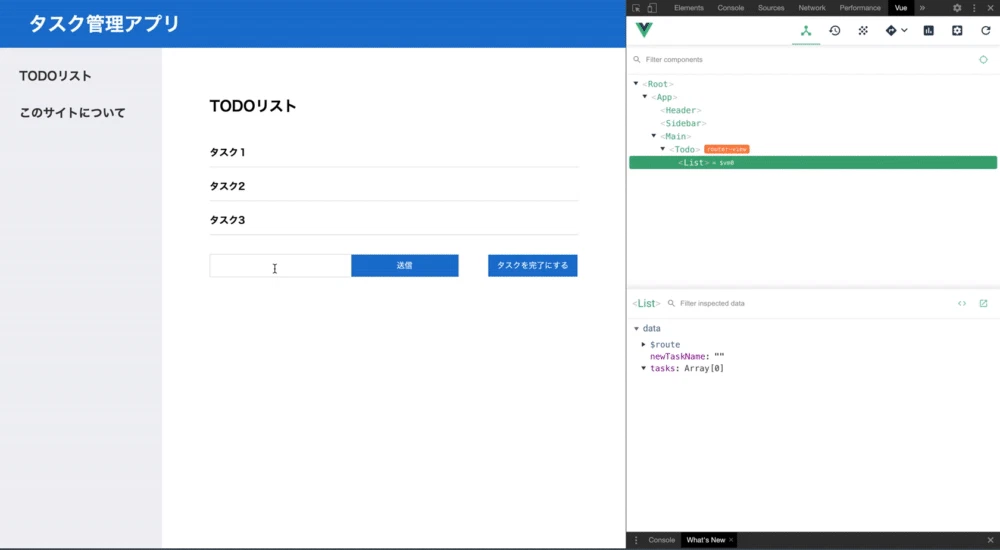
Task: Select the highlighted List component row
Action: 812,163
